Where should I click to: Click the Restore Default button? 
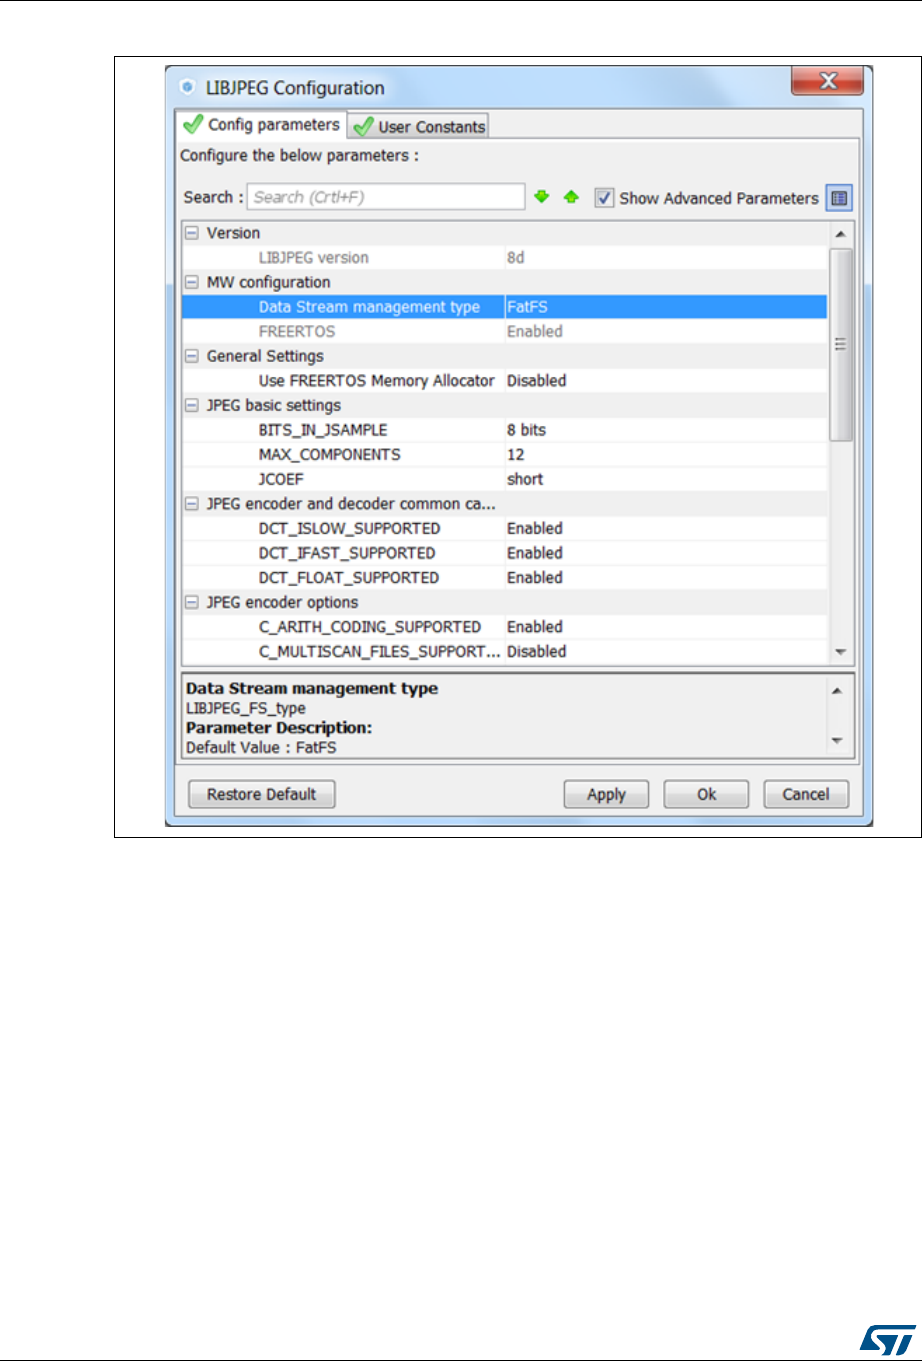coord(262,794)
